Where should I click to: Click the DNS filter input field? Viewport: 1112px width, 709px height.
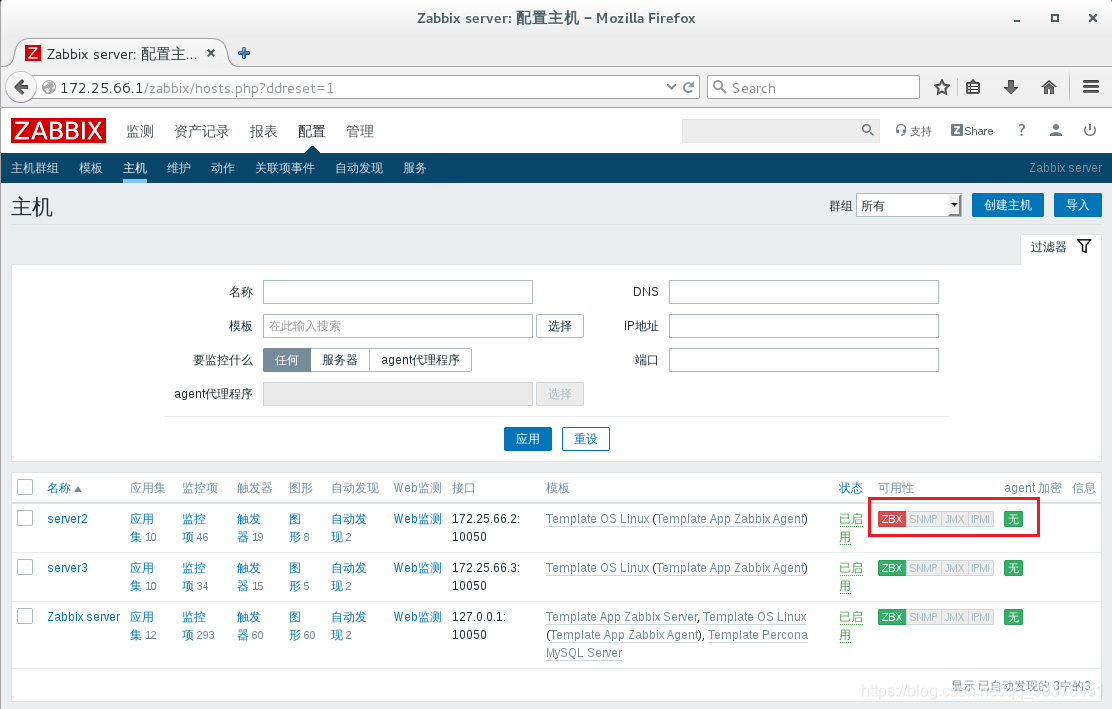(x=804, y=292)
